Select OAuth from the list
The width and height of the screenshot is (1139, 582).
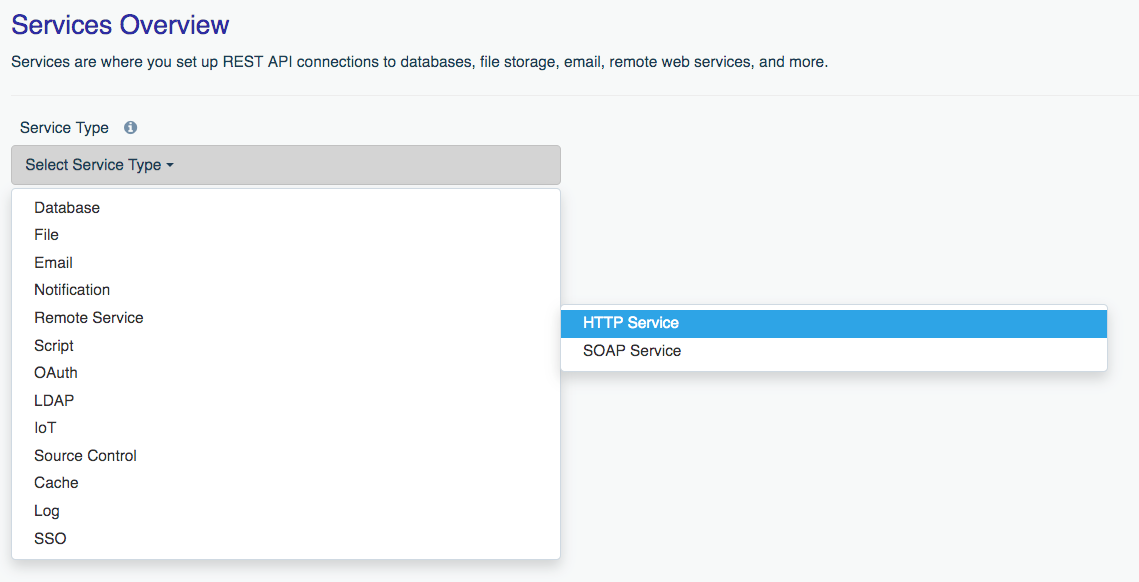56,373
